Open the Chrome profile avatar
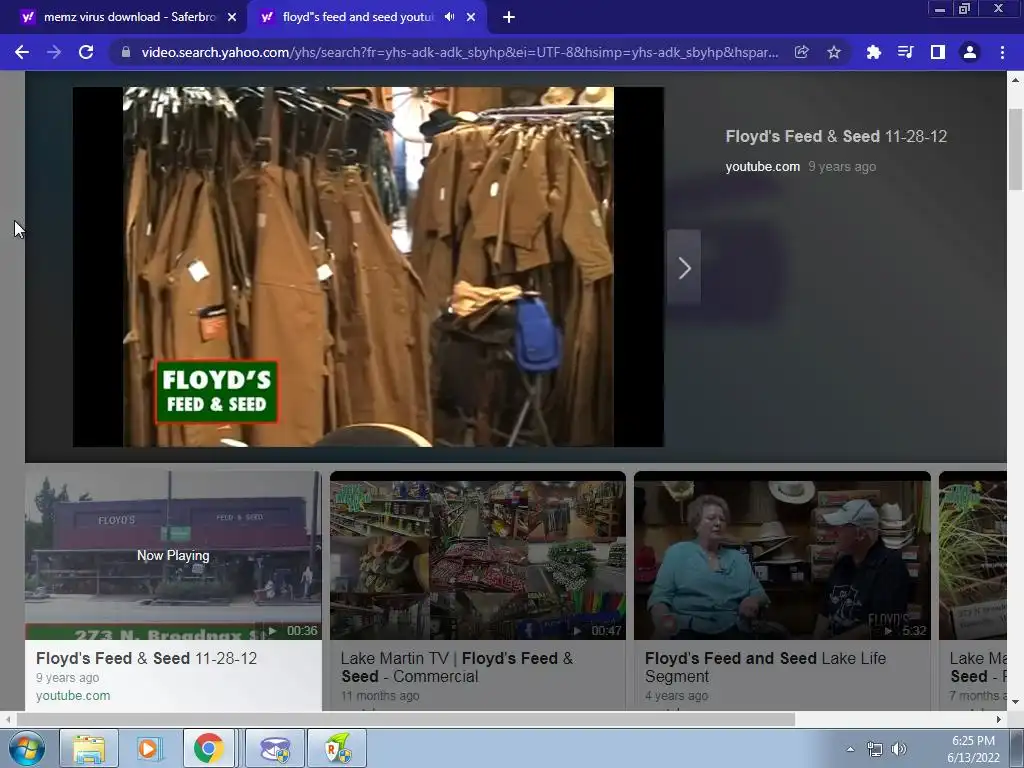Image resolution: width=1024 pixels, height=768 pixels. [x=970, y=52]
